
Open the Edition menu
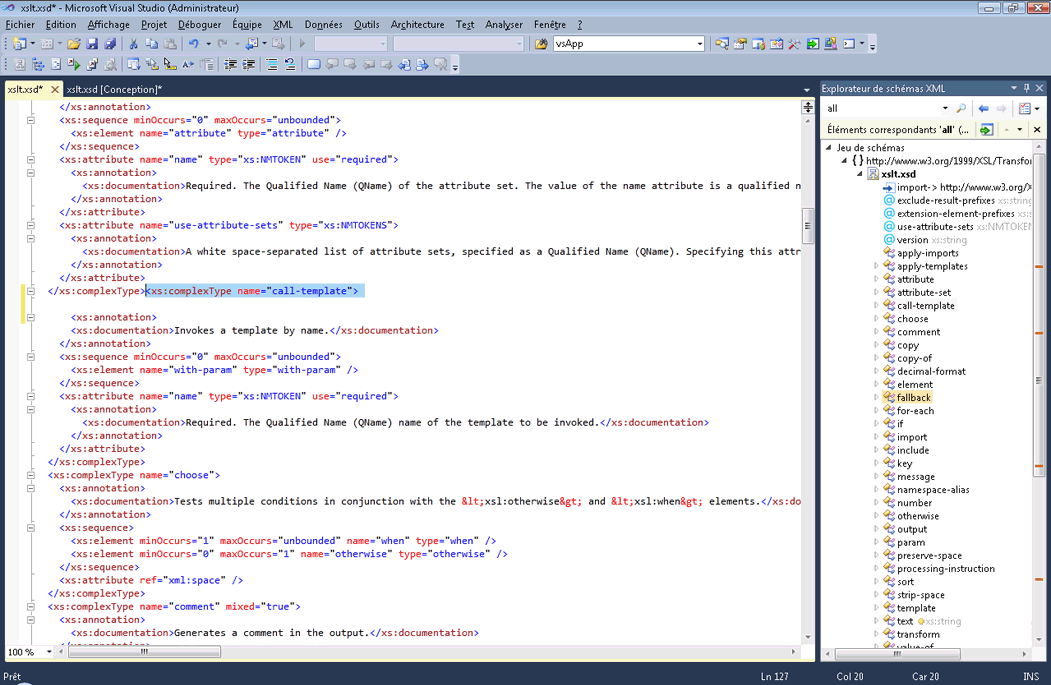coord(61,25)
